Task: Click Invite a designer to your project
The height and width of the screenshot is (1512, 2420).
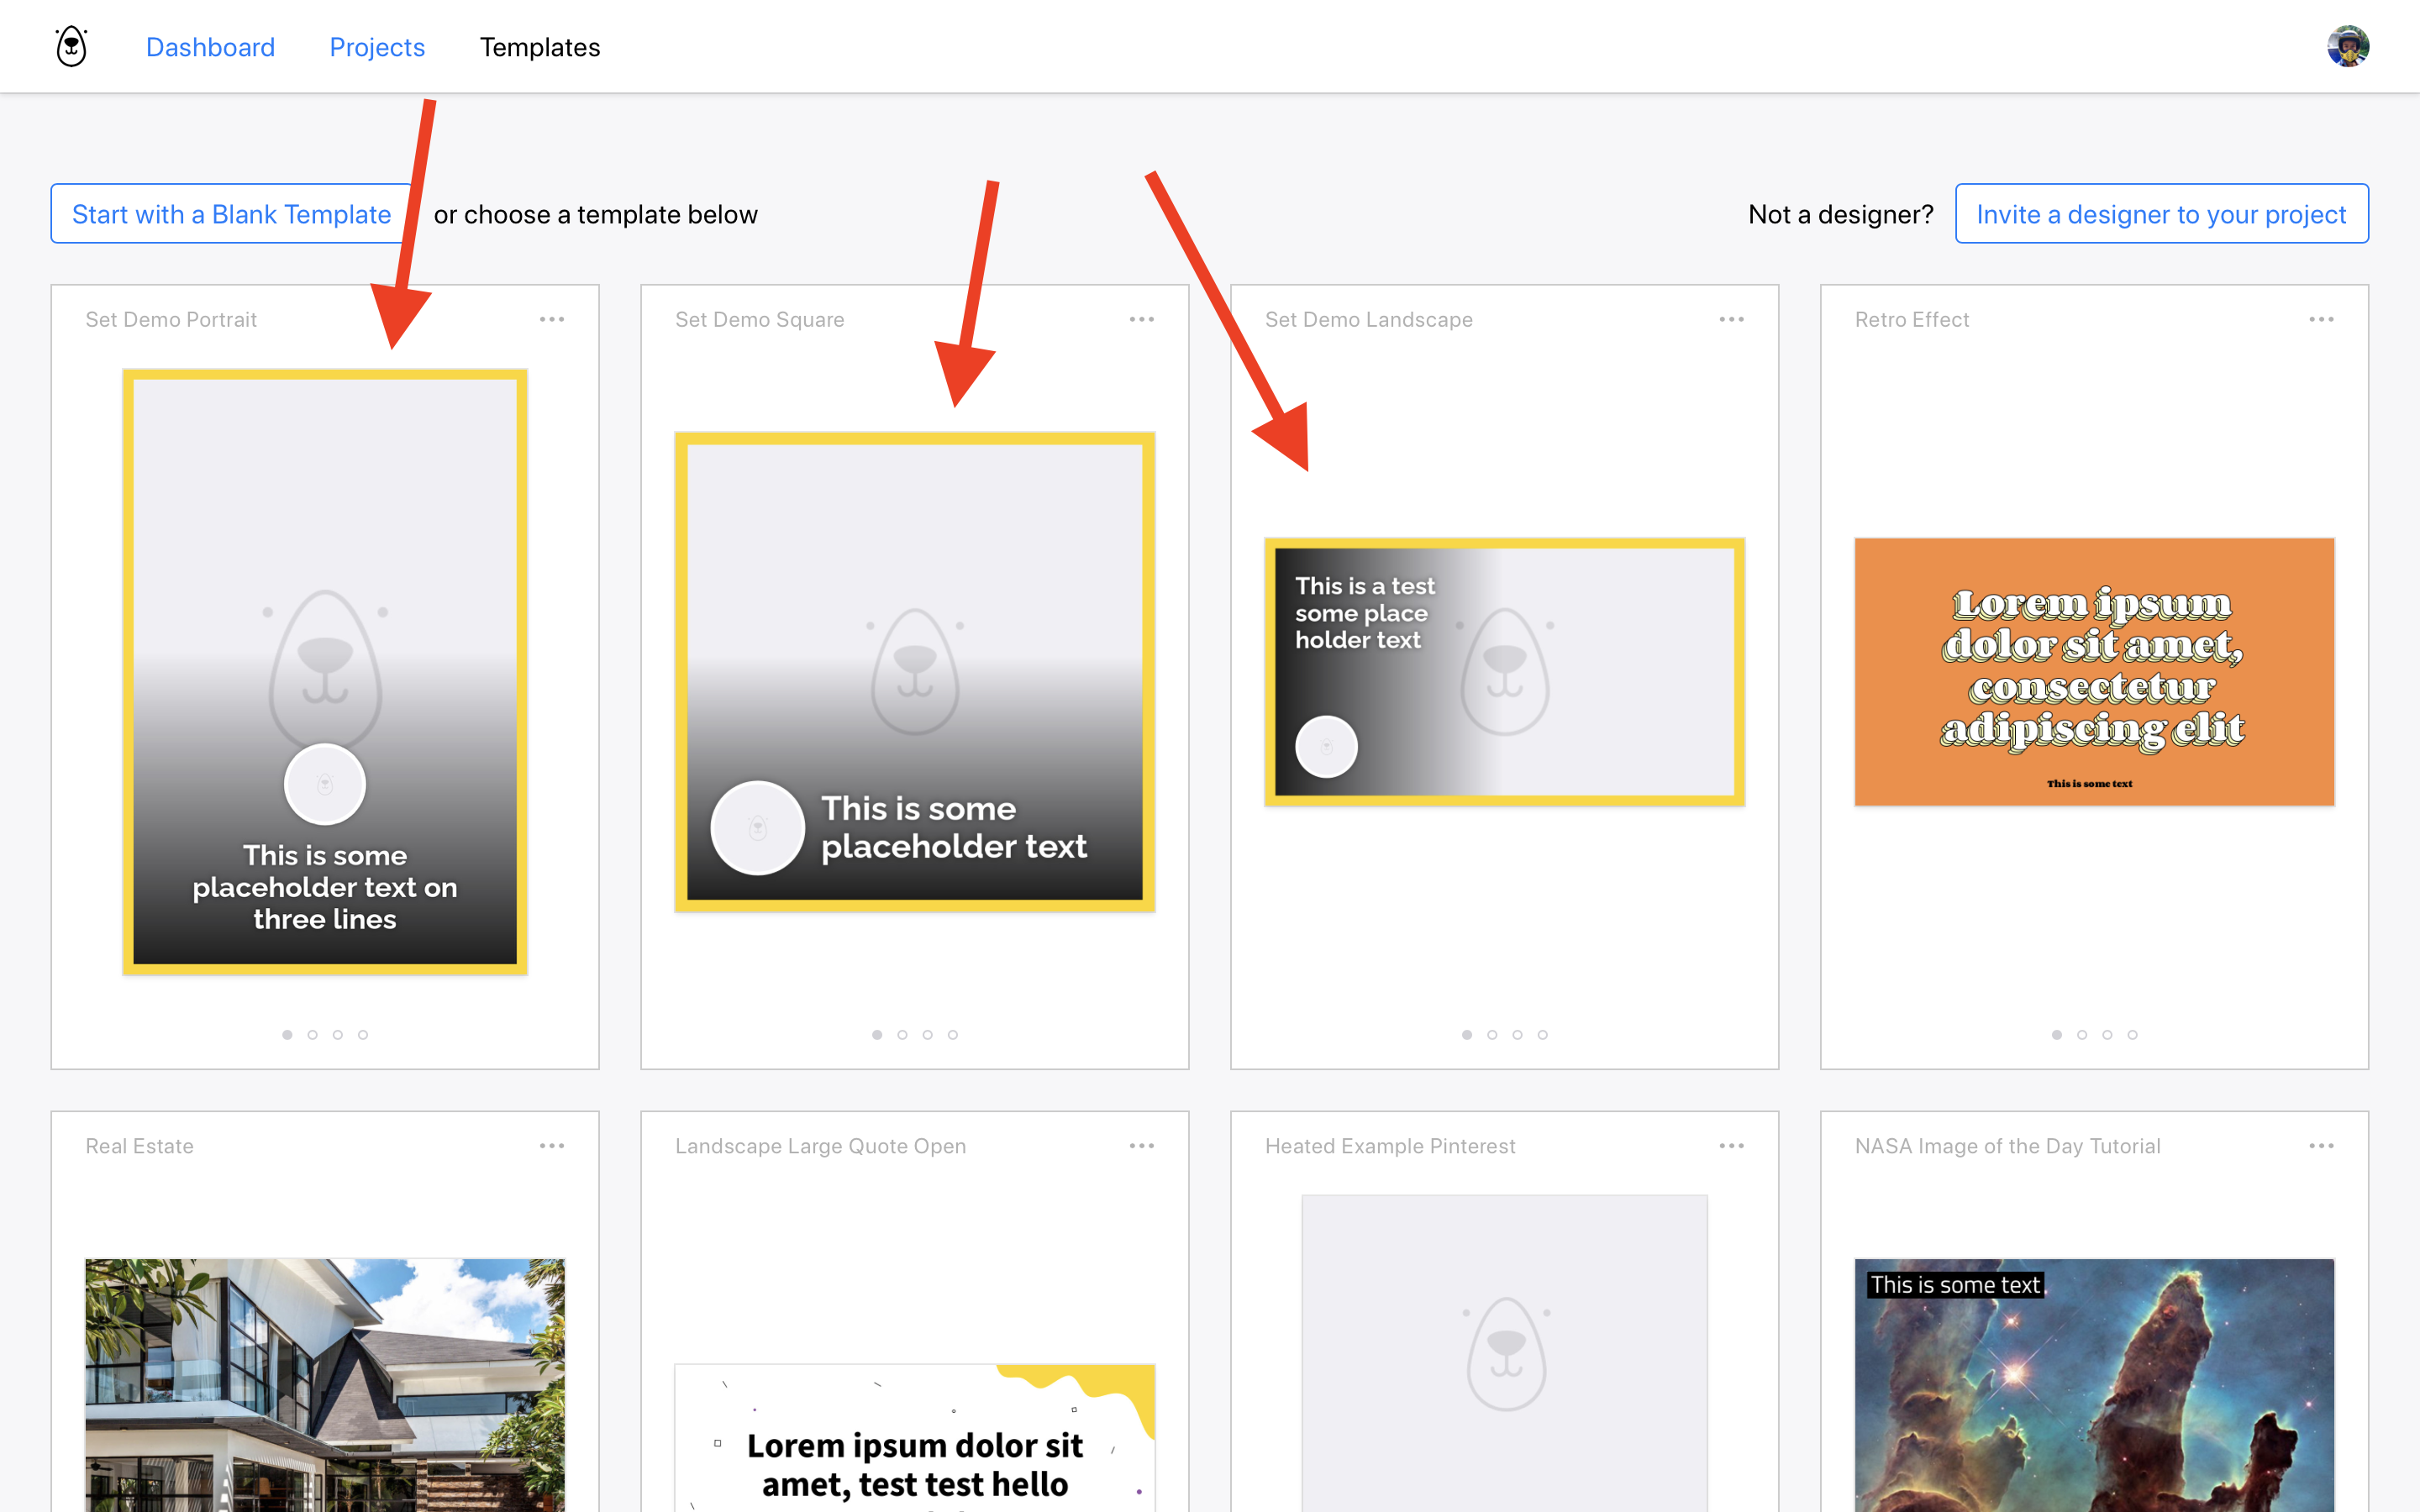Action: pos(2161,214)
